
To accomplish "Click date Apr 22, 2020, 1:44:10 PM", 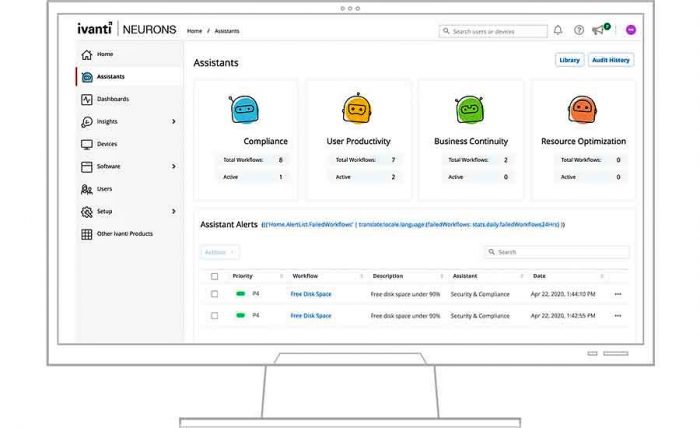I will click(x=563, y=294).
